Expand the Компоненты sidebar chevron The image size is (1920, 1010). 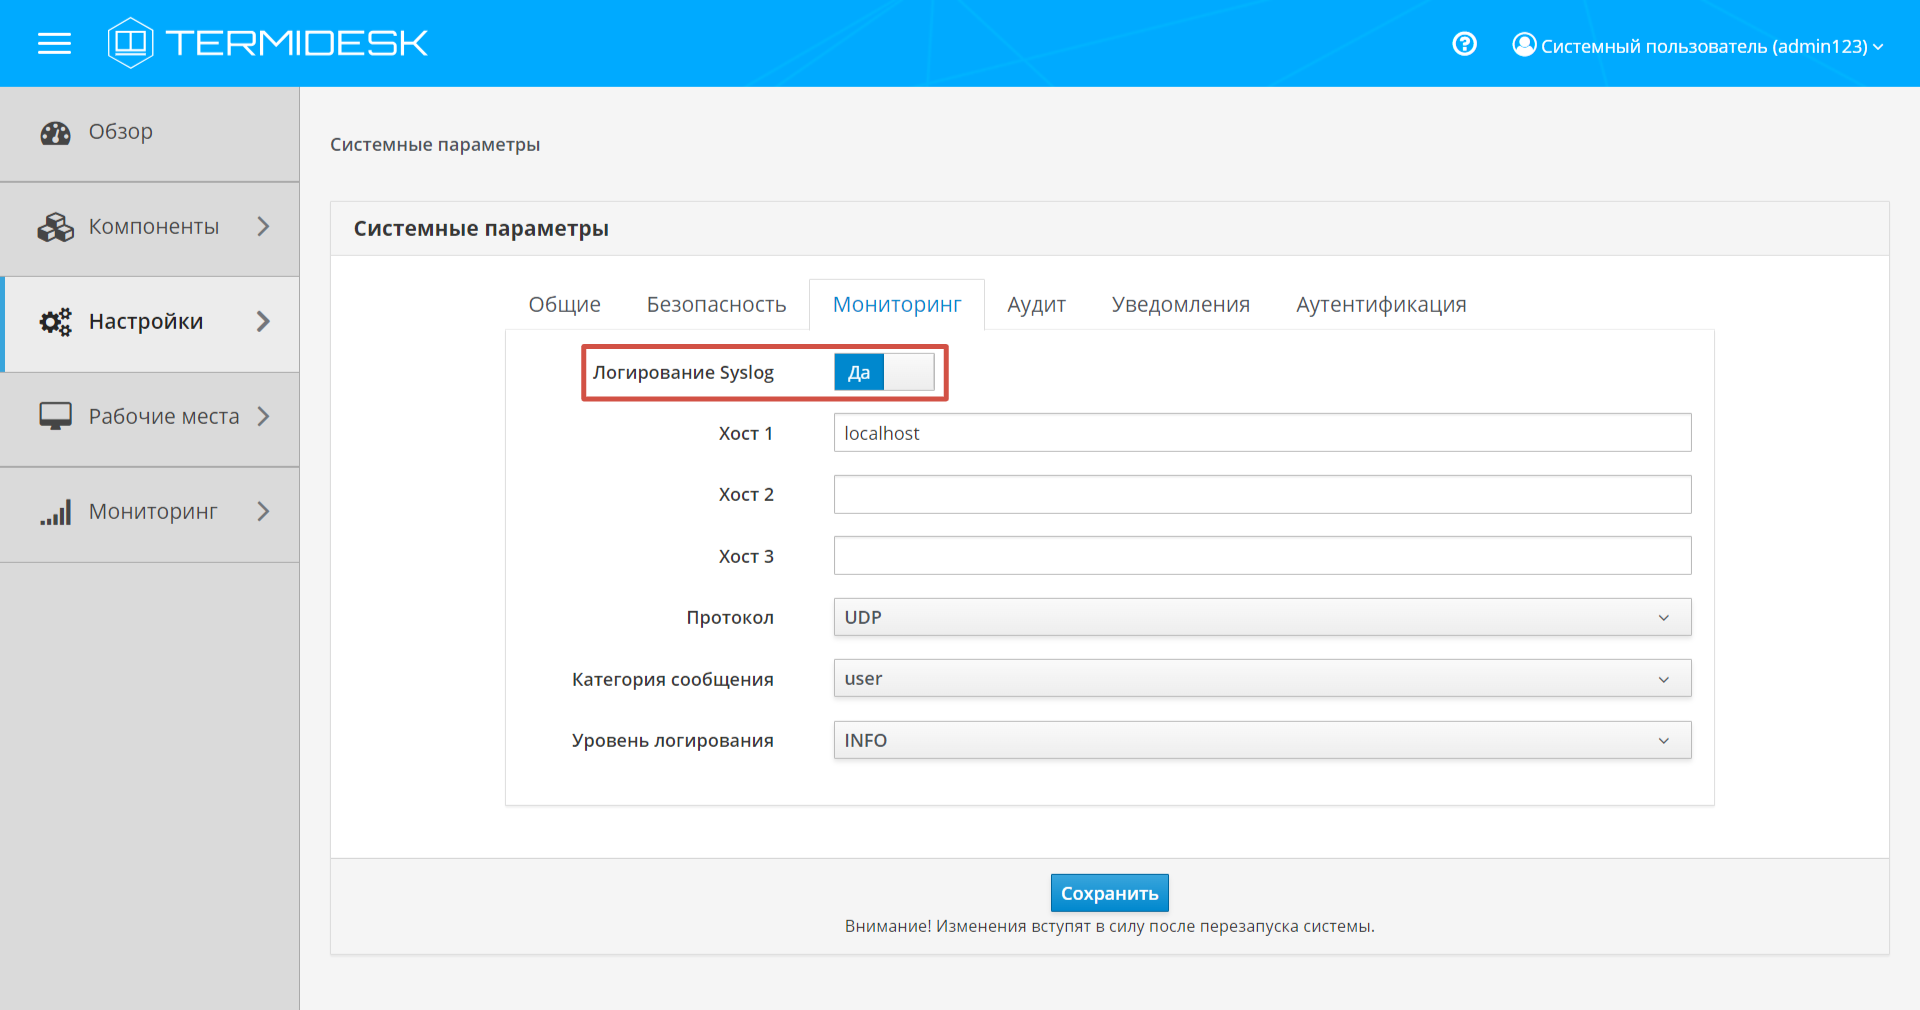click(x=263, y=227)
